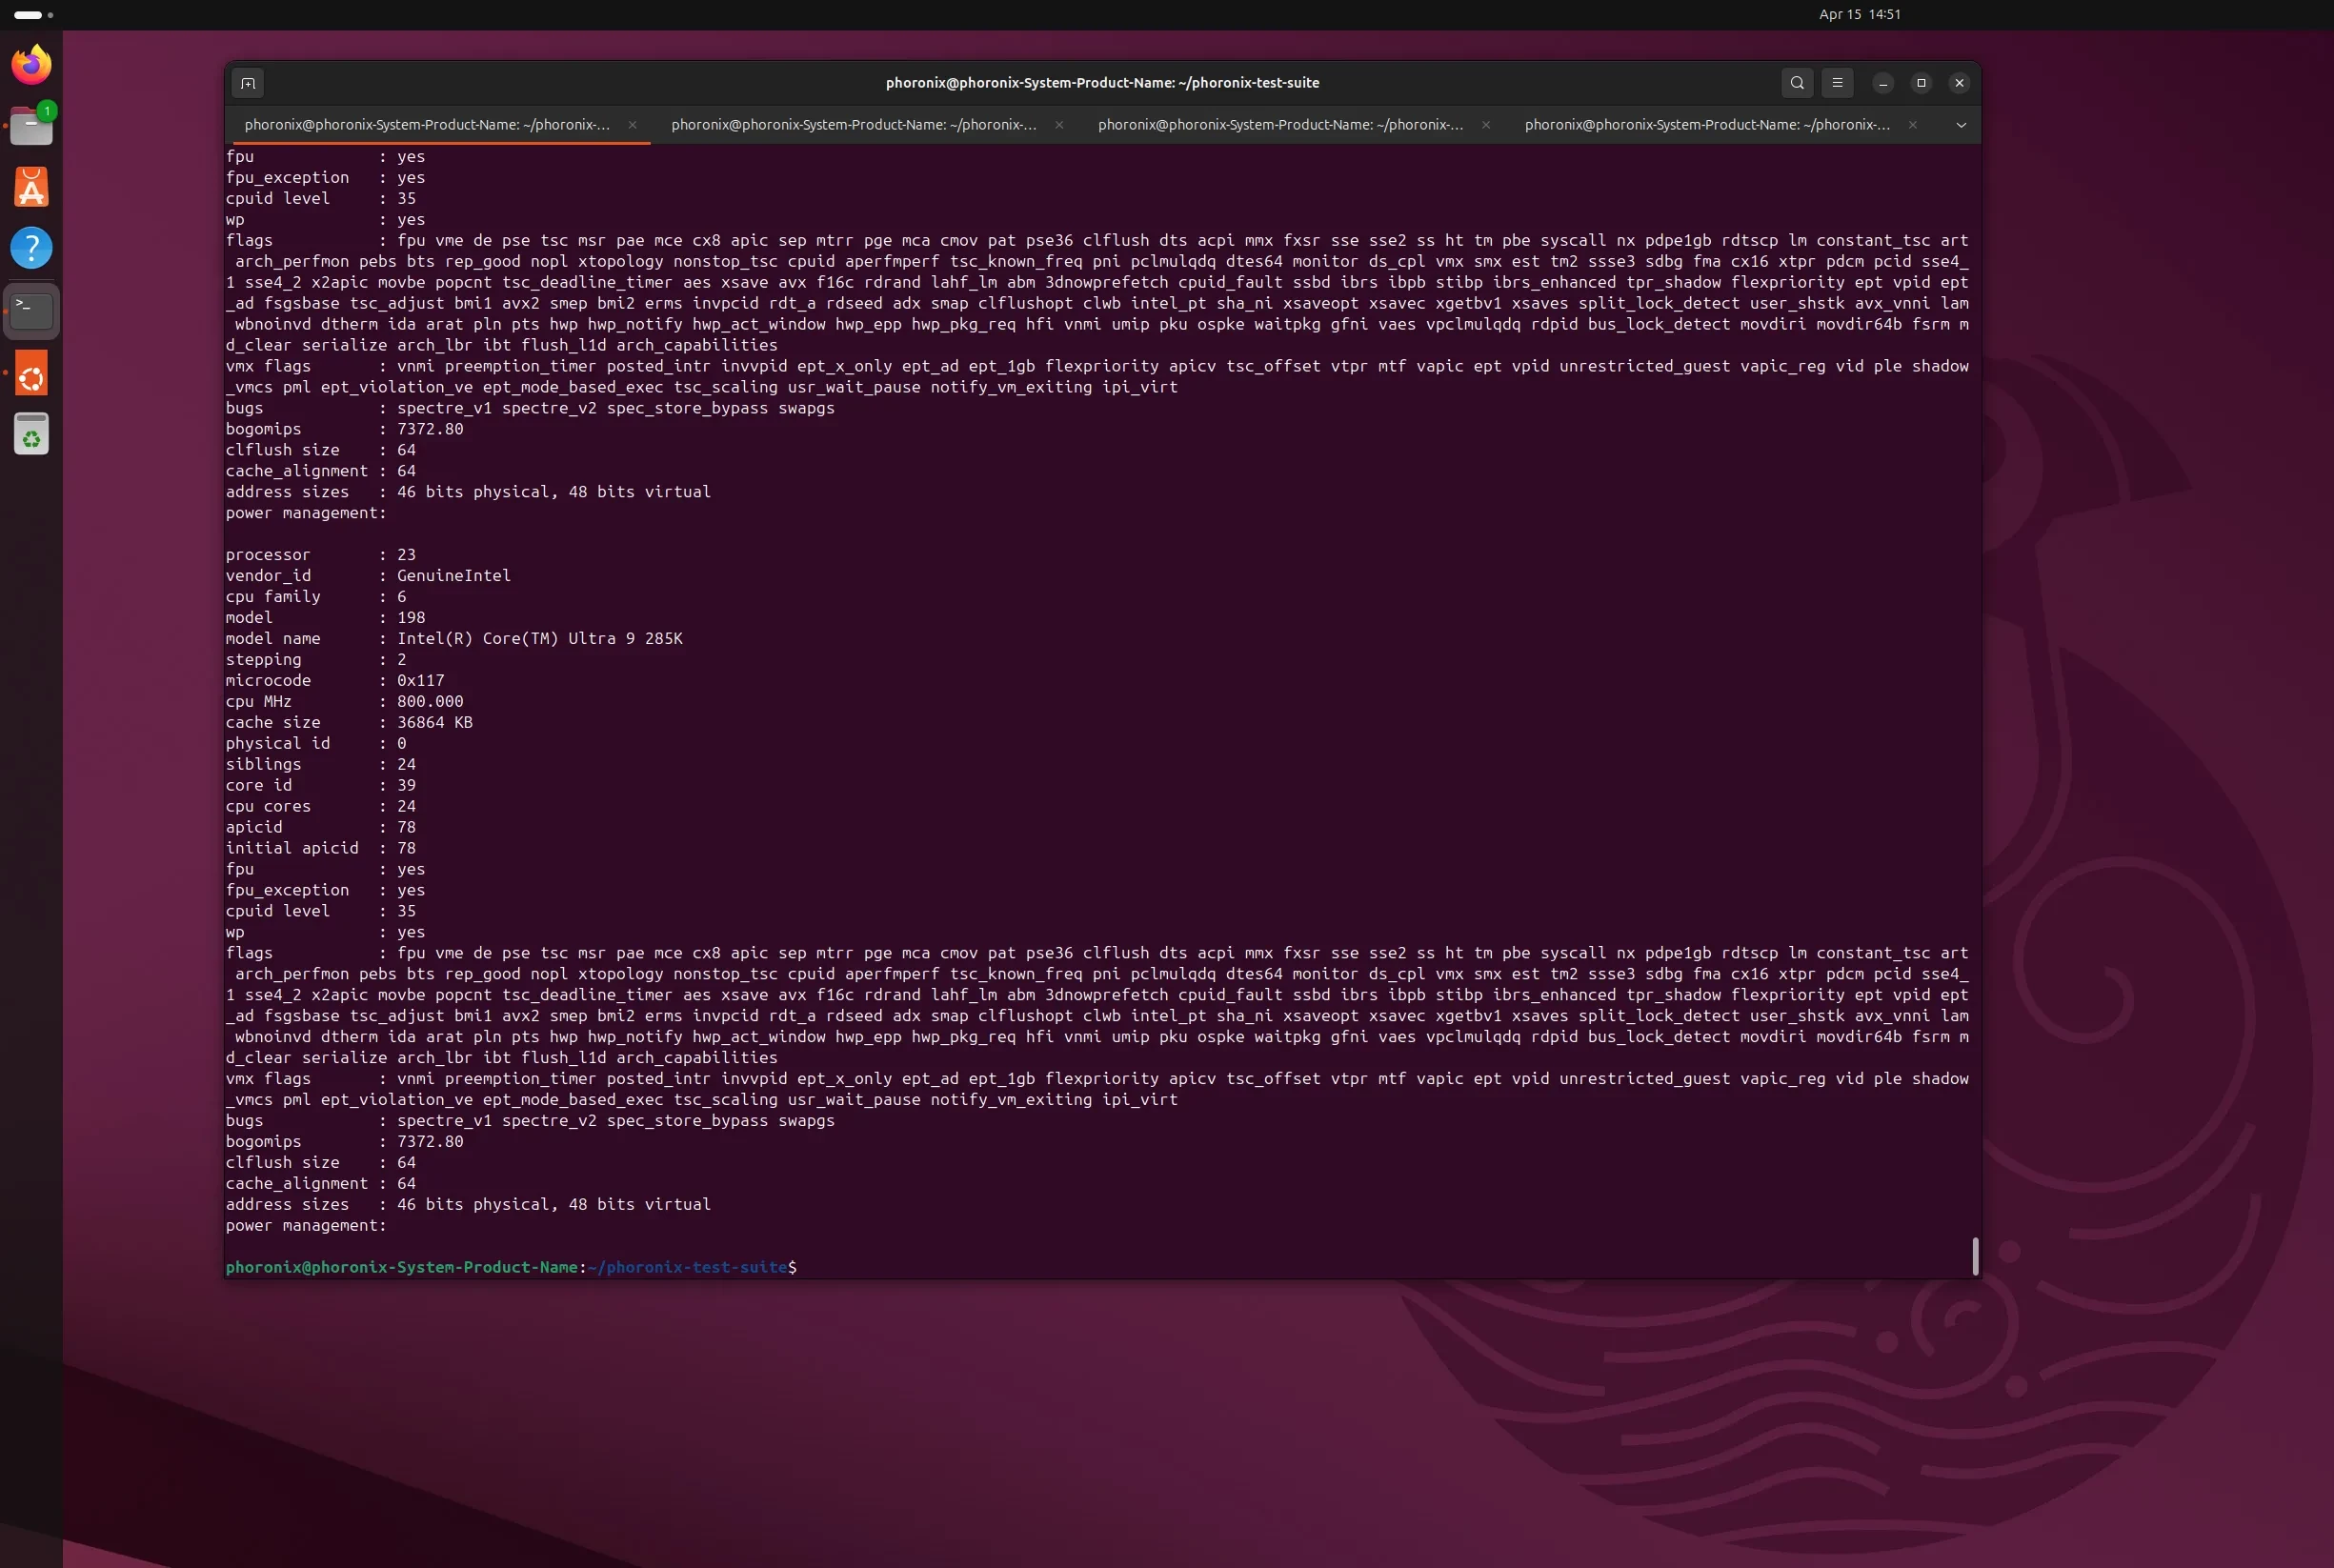Open the Help icon in dock
The width and height of the screenshot is (2334, 1568).
[31, 248]
